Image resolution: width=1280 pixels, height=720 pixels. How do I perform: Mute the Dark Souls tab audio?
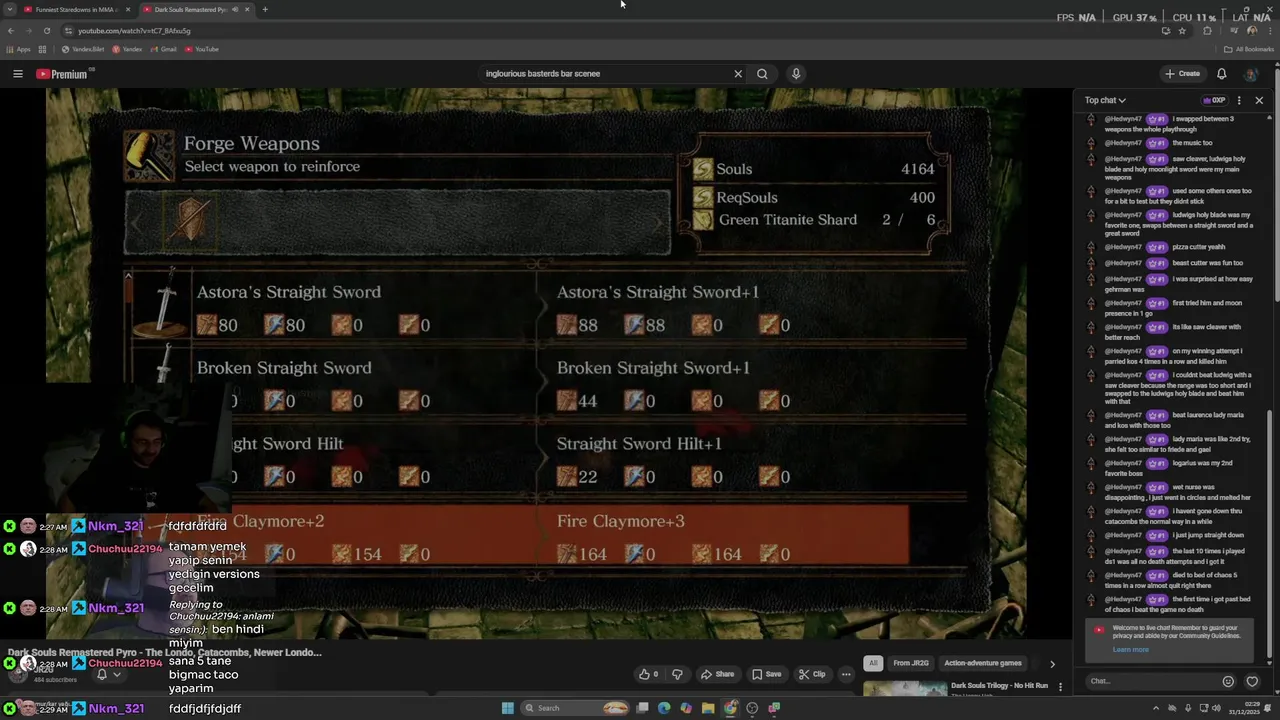235,9
